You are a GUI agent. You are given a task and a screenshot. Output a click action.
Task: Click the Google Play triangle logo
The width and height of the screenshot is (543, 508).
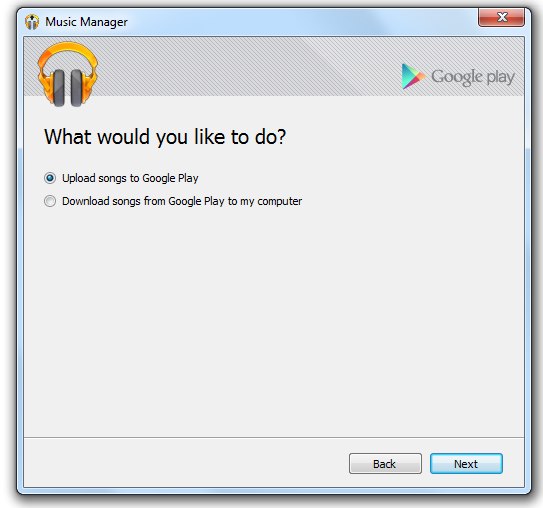[413, 77]
